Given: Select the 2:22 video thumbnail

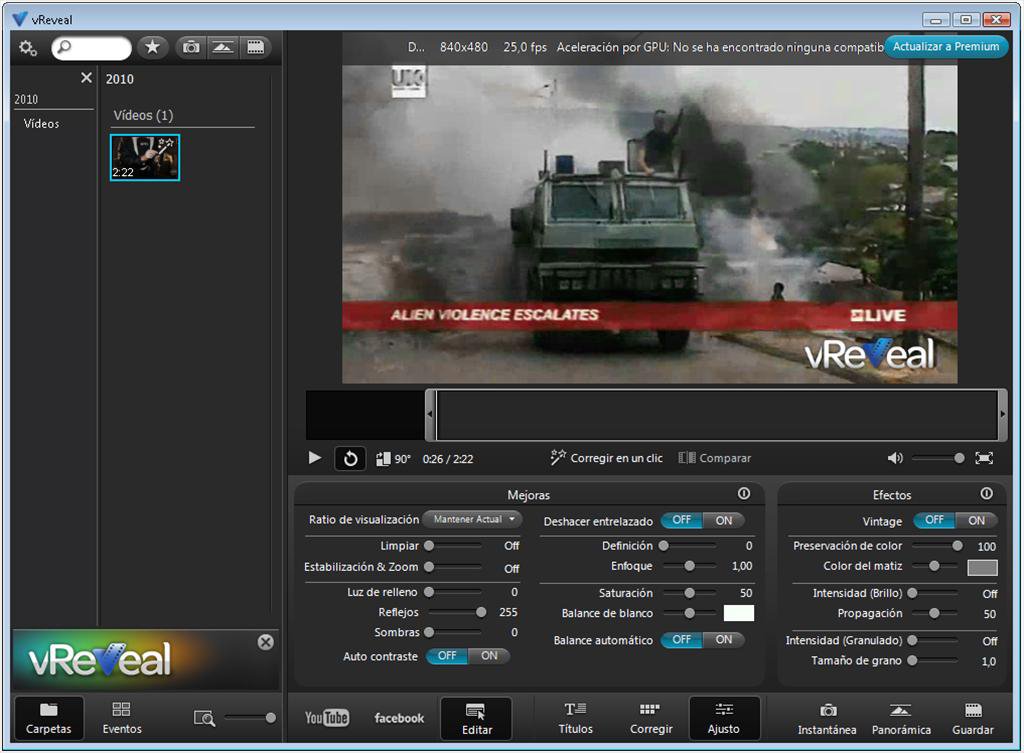Looking at the screenshot, I should click(x=144, y=157).
